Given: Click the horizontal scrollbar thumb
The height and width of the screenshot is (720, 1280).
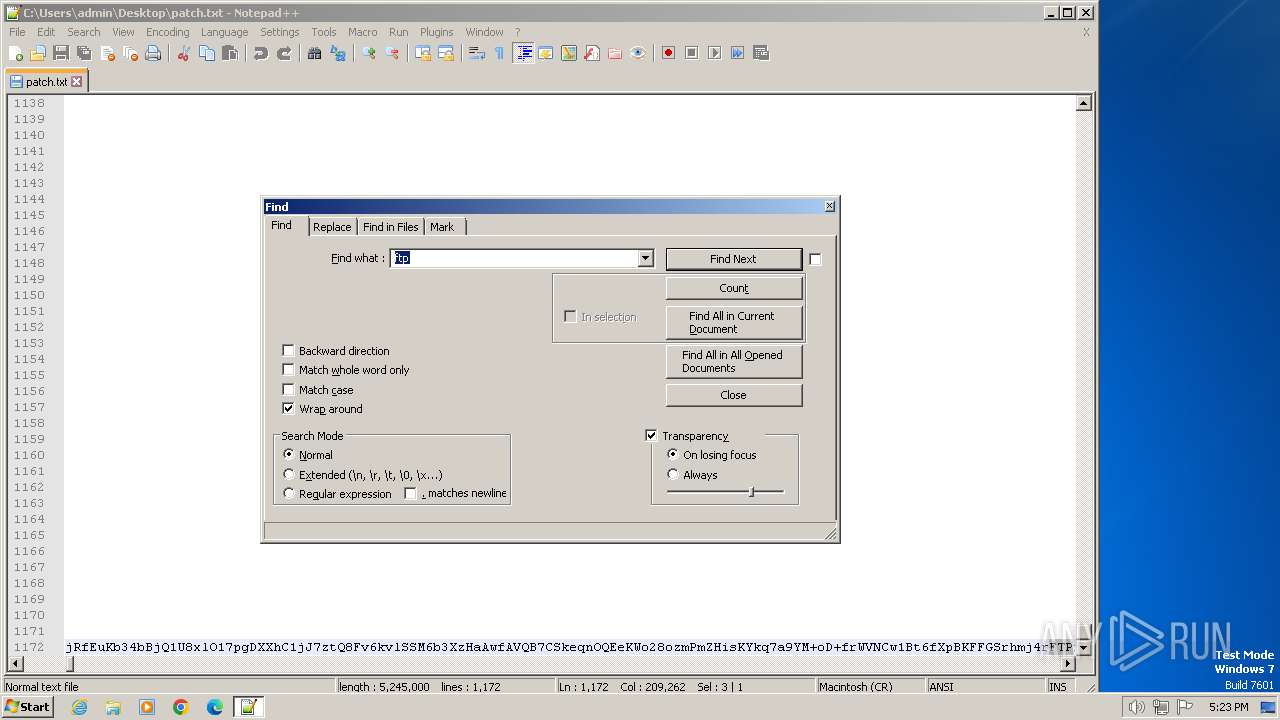Looking at the screenshot, I should tap(70, 664).
